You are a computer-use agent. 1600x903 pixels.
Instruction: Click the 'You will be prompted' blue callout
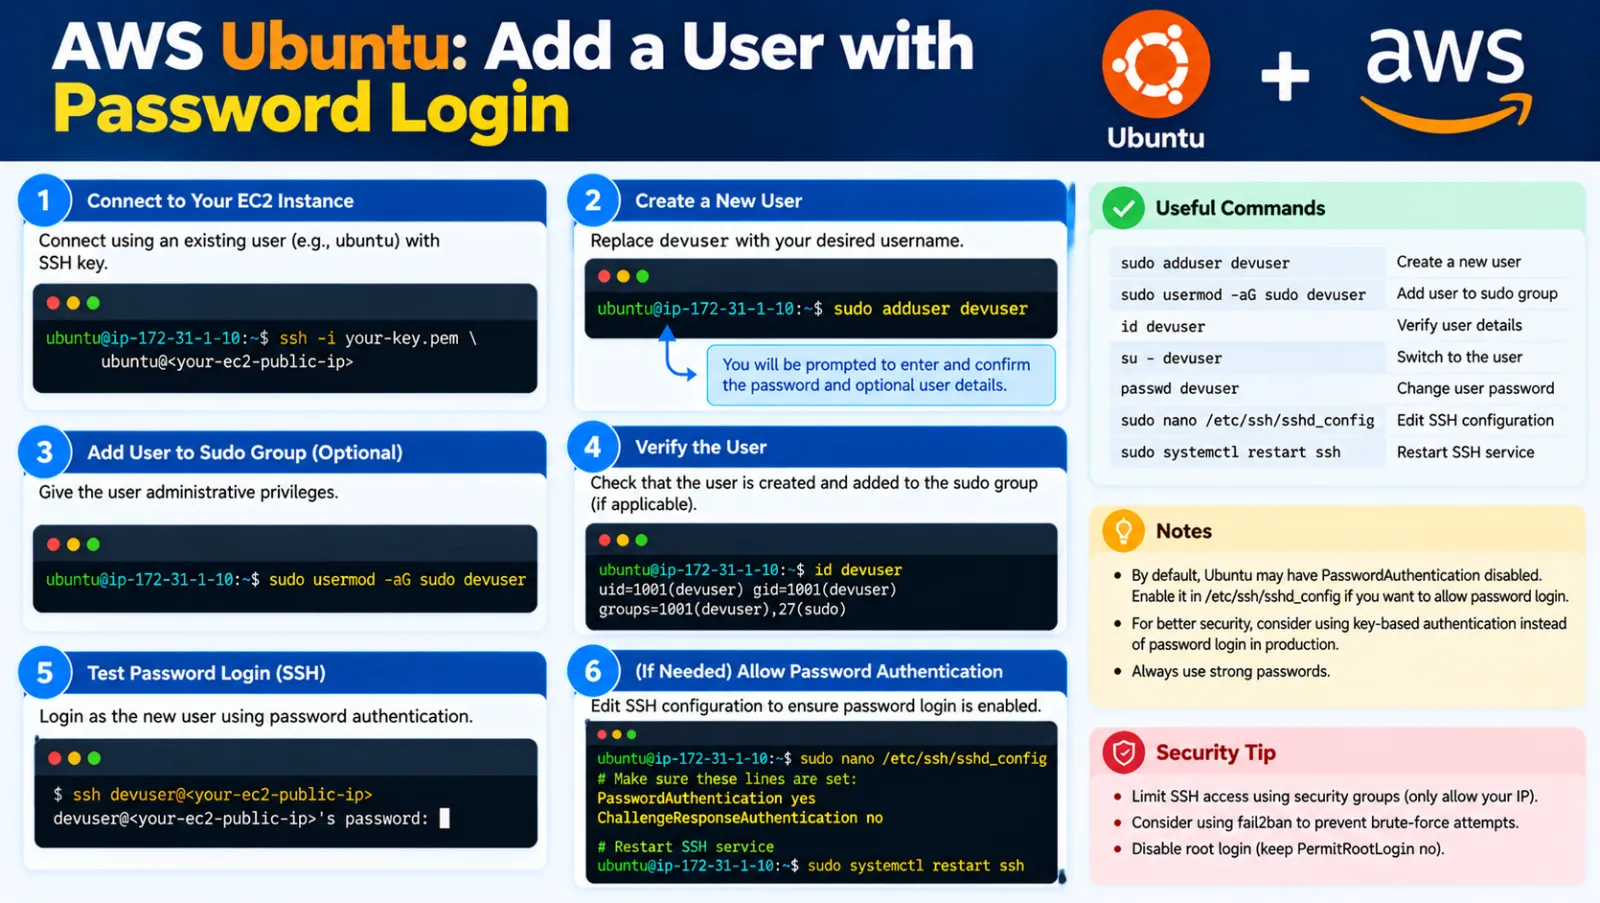881,375
